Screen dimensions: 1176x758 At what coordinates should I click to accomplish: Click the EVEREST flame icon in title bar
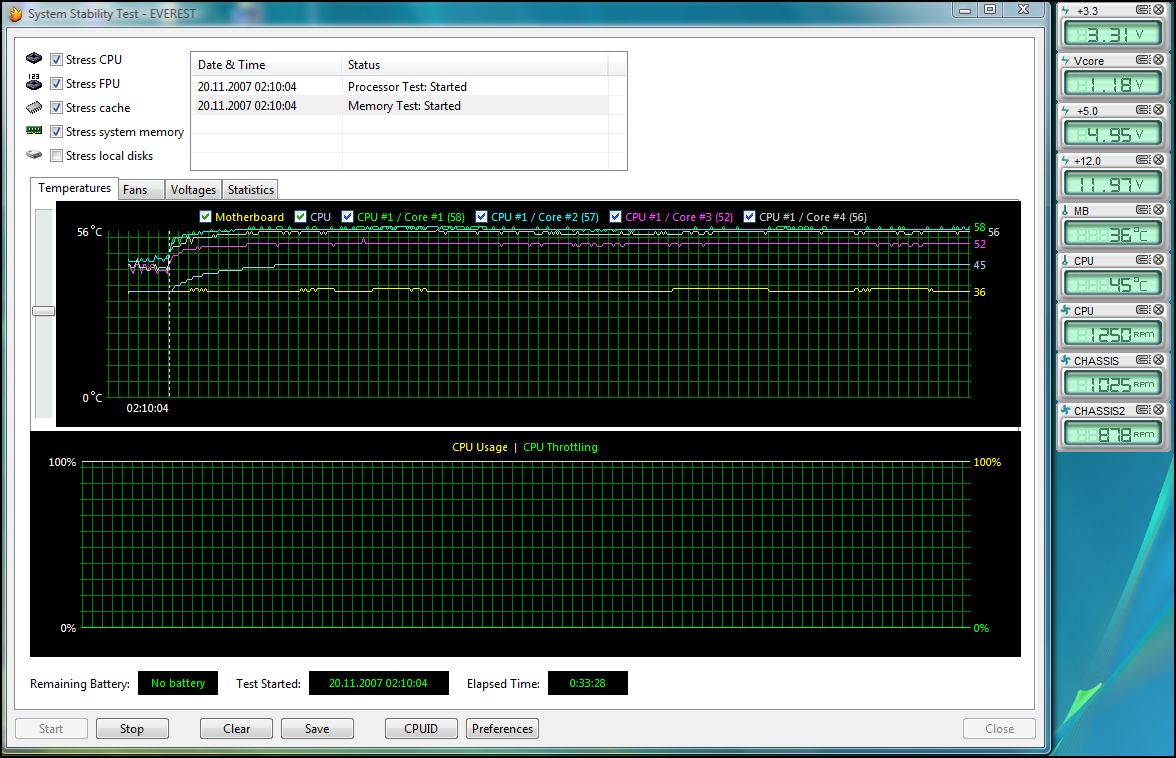pos(15,13)
